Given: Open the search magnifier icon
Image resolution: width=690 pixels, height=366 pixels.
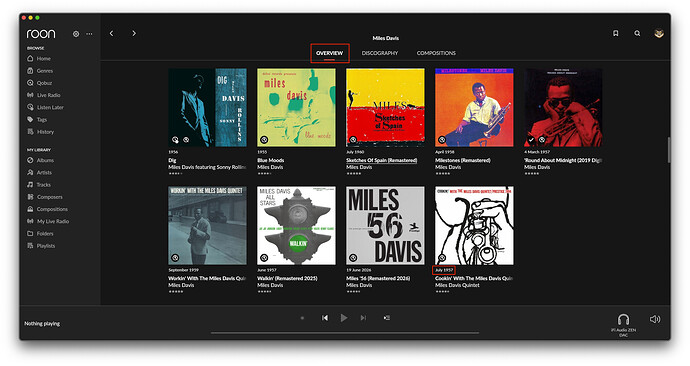Looking at the screenshot, I should tap(637, 33).
